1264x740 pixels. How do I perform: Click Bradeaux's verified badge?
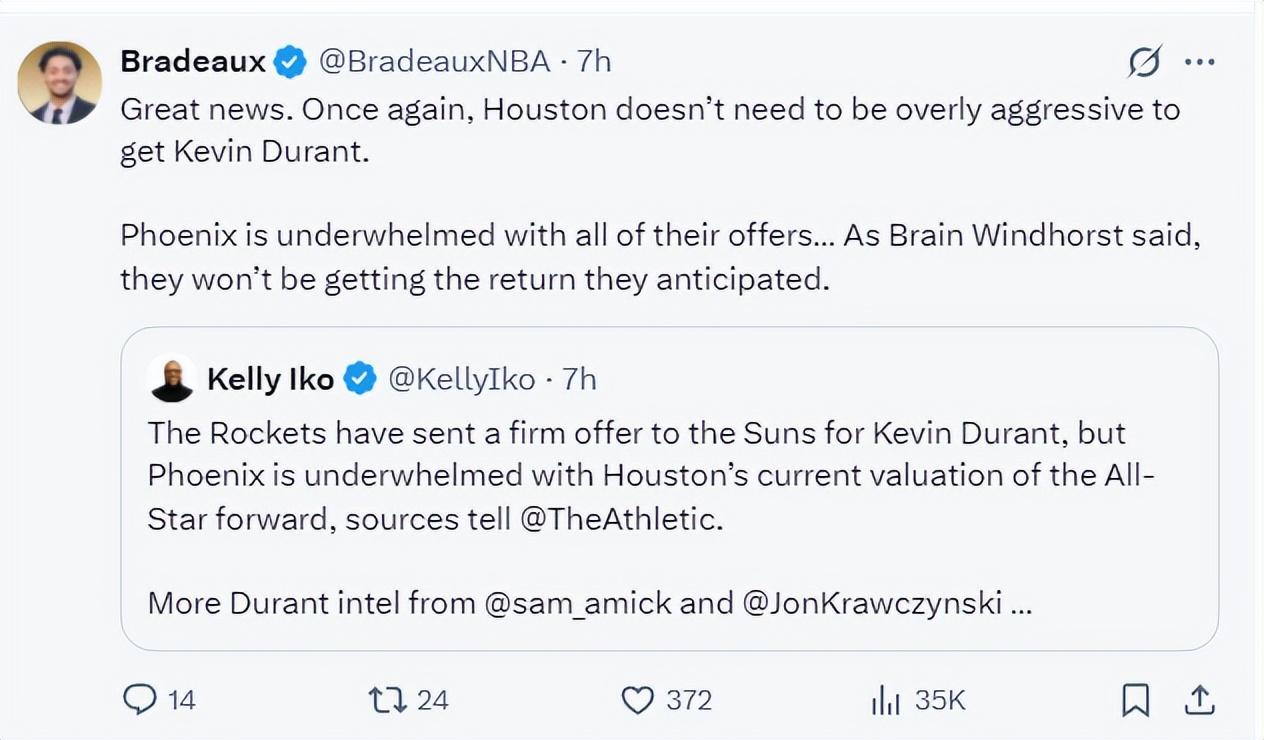point(291,62)
